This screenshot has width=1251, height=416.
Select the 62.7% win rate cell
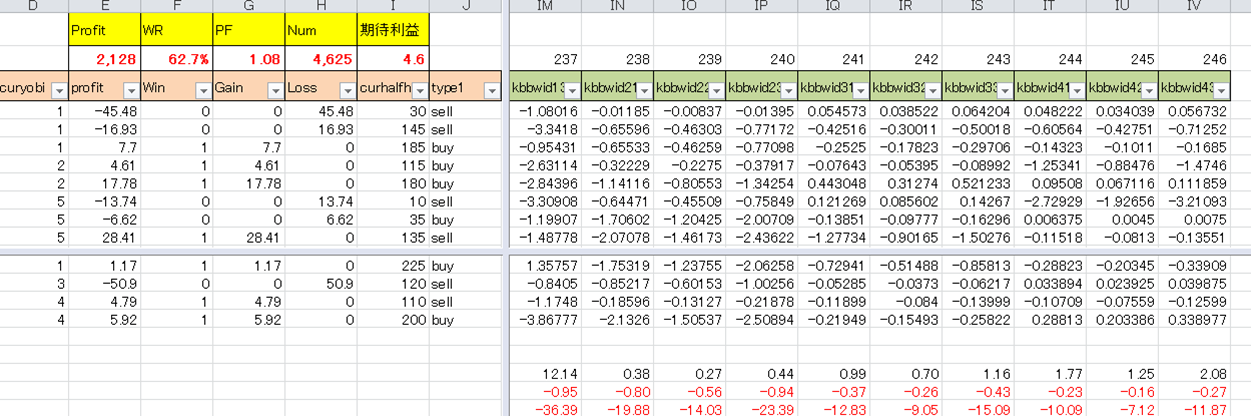click(x=176, y=59)
